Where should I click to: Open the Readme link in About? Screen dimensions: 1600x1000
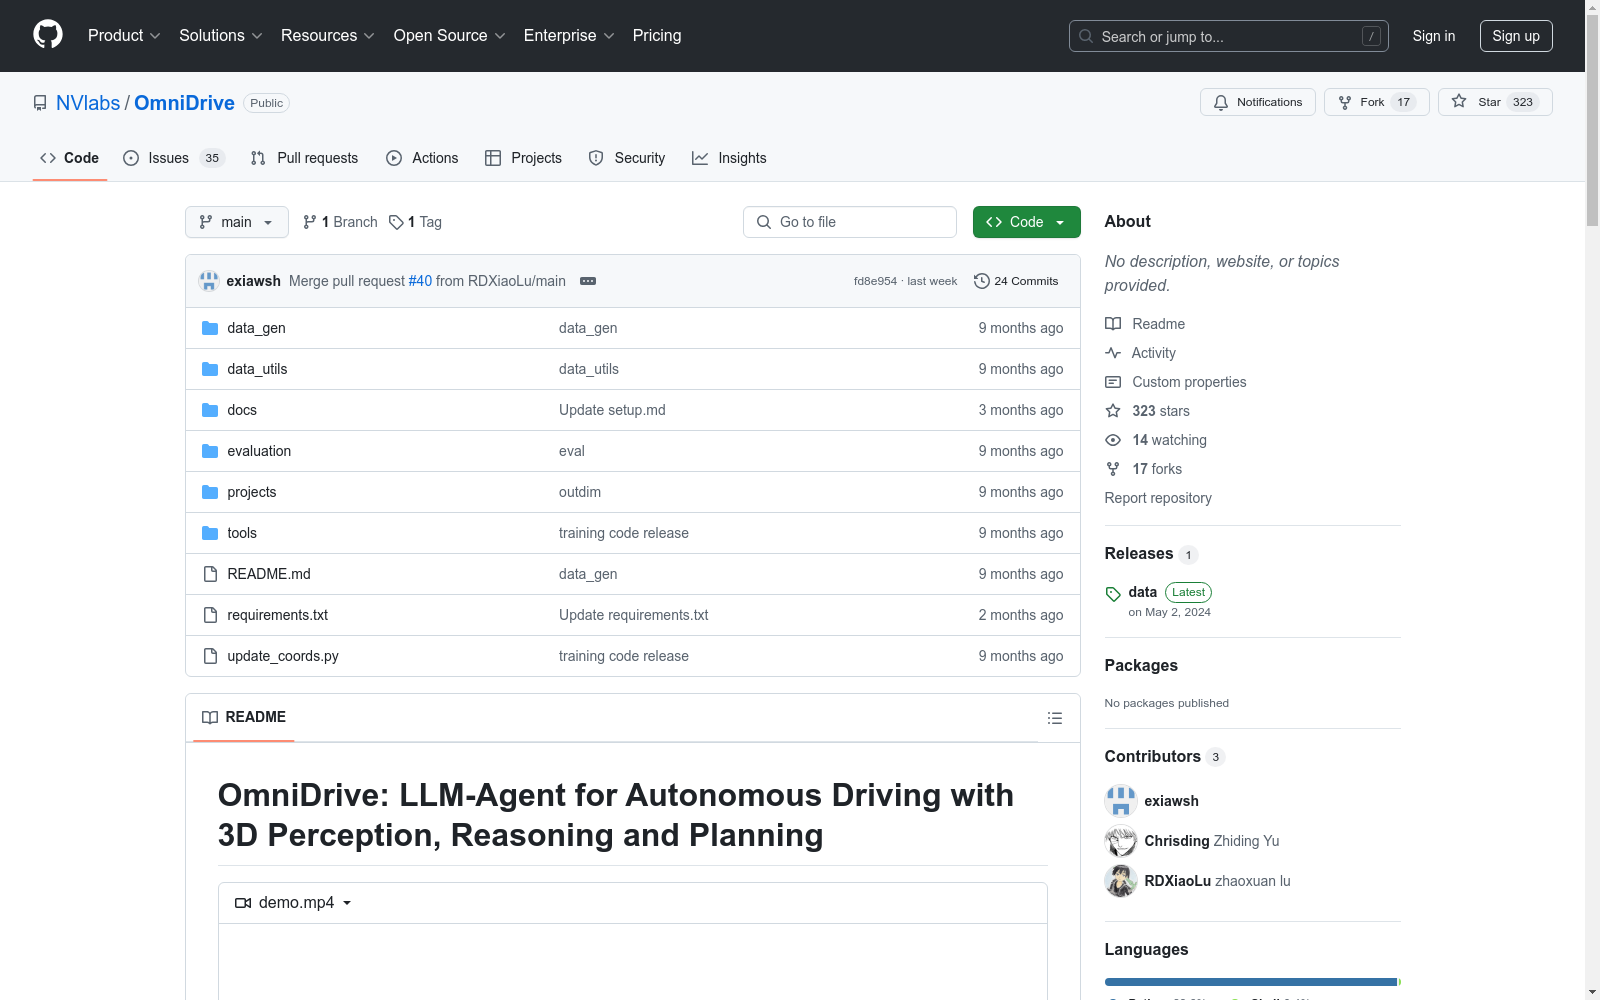[1145, 324]
